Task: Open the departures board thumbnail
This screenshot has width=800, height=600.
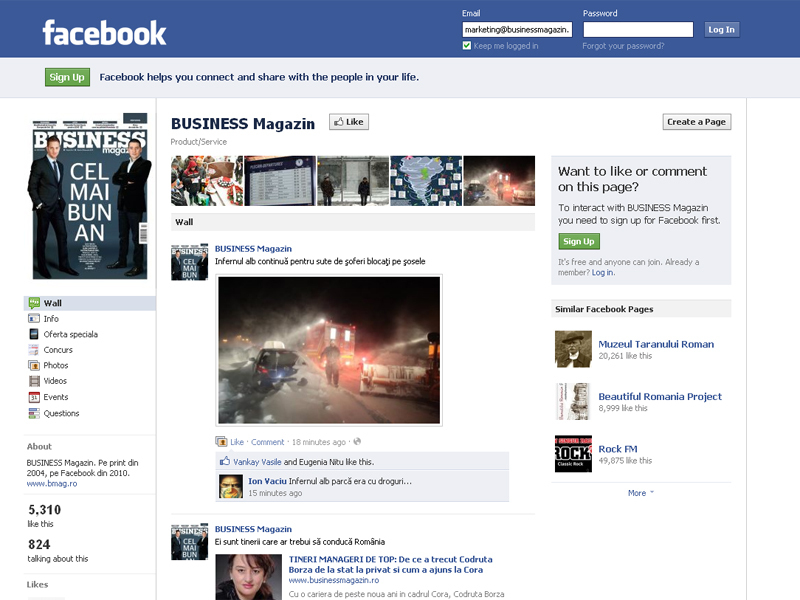Action: click(280, 181)
